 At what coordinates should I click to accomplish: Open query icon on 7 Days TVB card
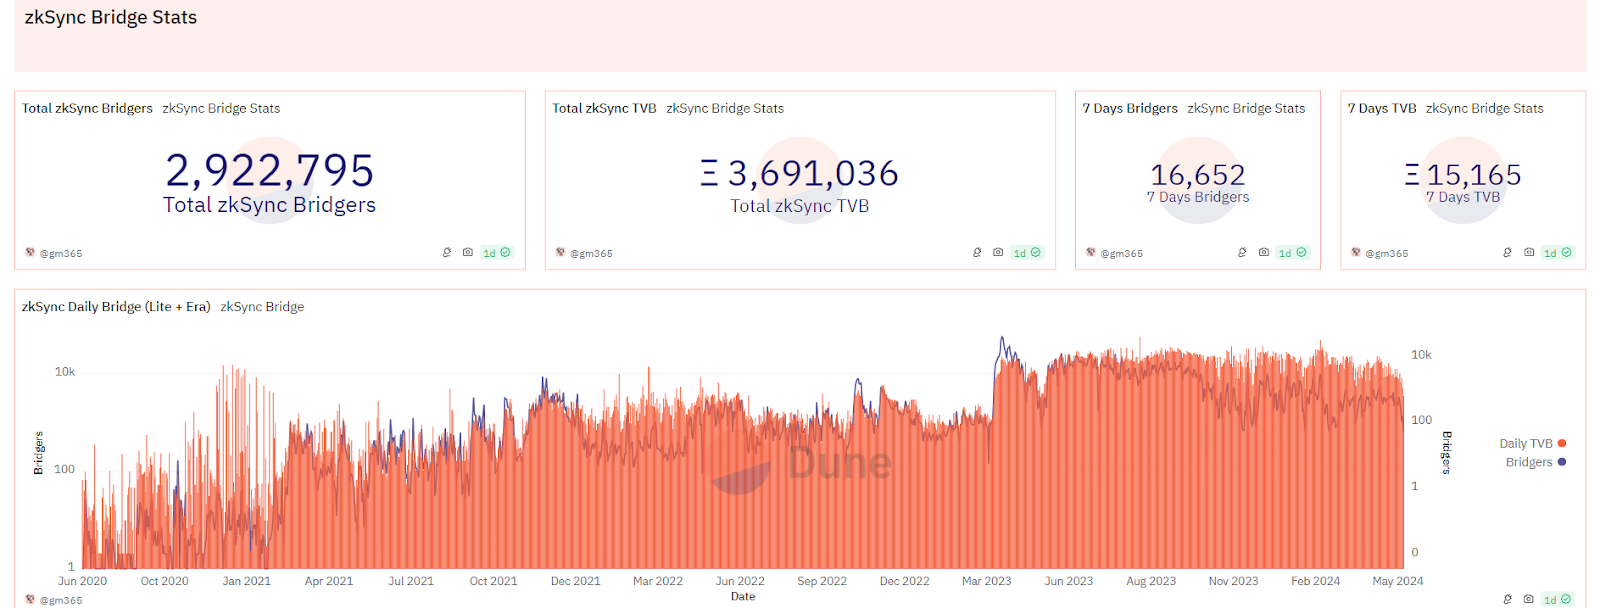(1507, 253)
